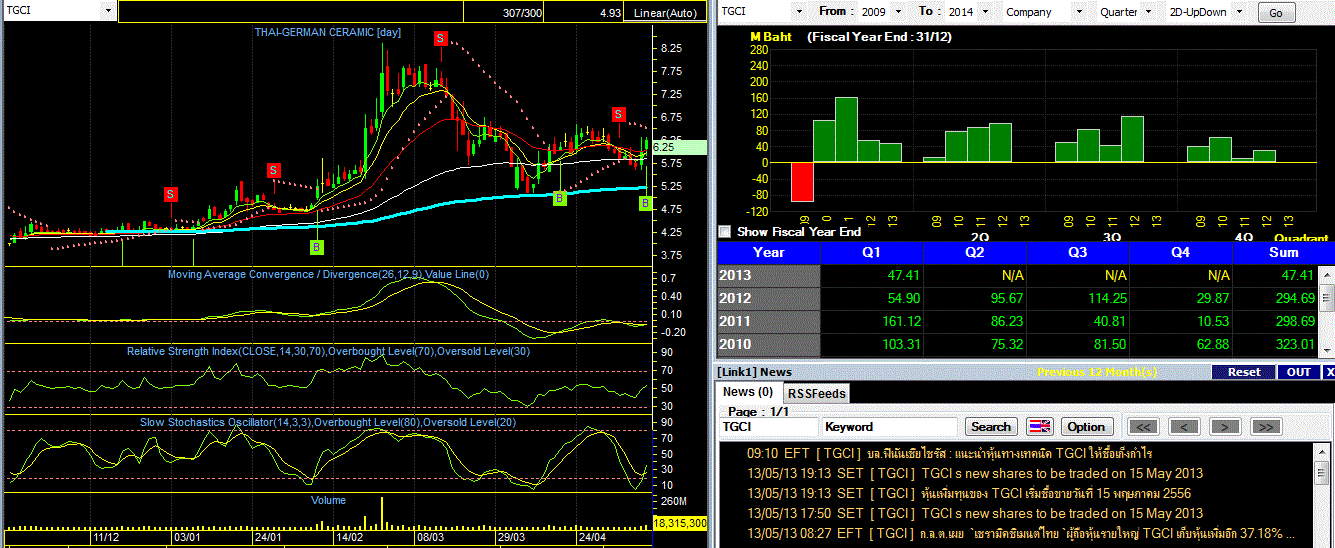This screenshot has height=548, width=1335.
Task: Close the news panel with X
Action: click(1328, 372)
